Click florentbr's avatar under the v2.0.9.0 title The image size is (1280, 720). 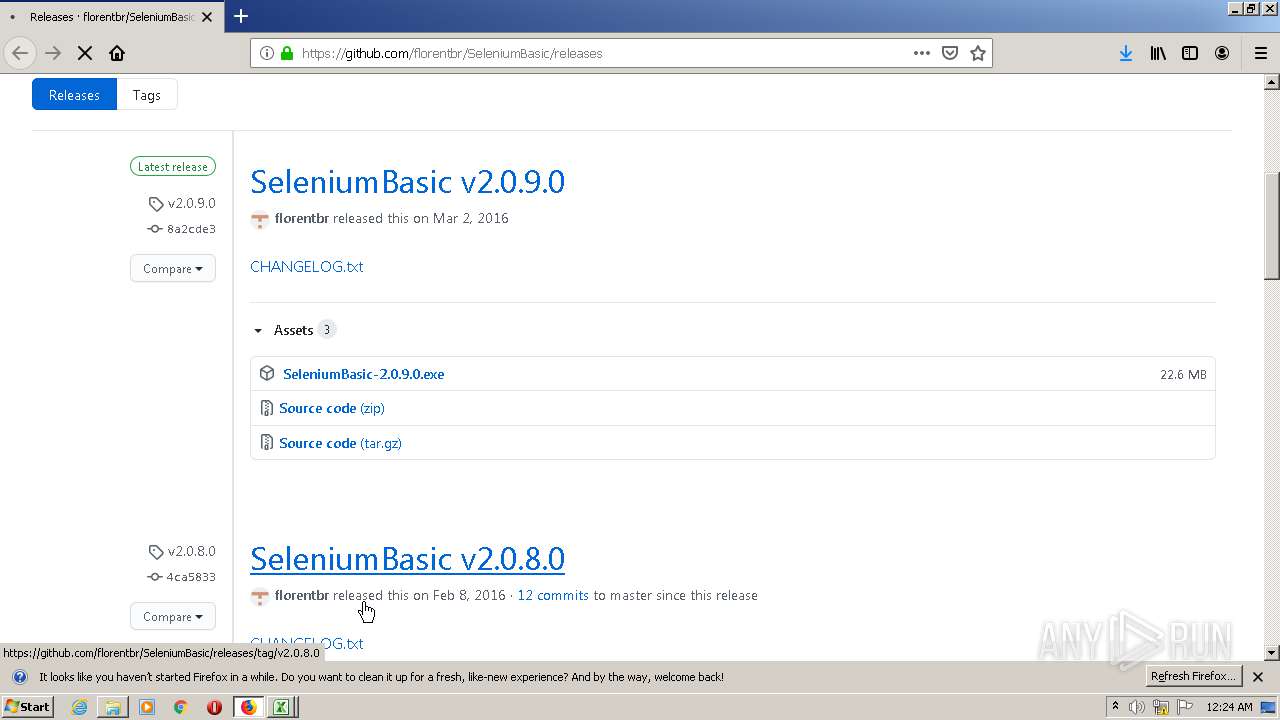(x=260, y=219)
